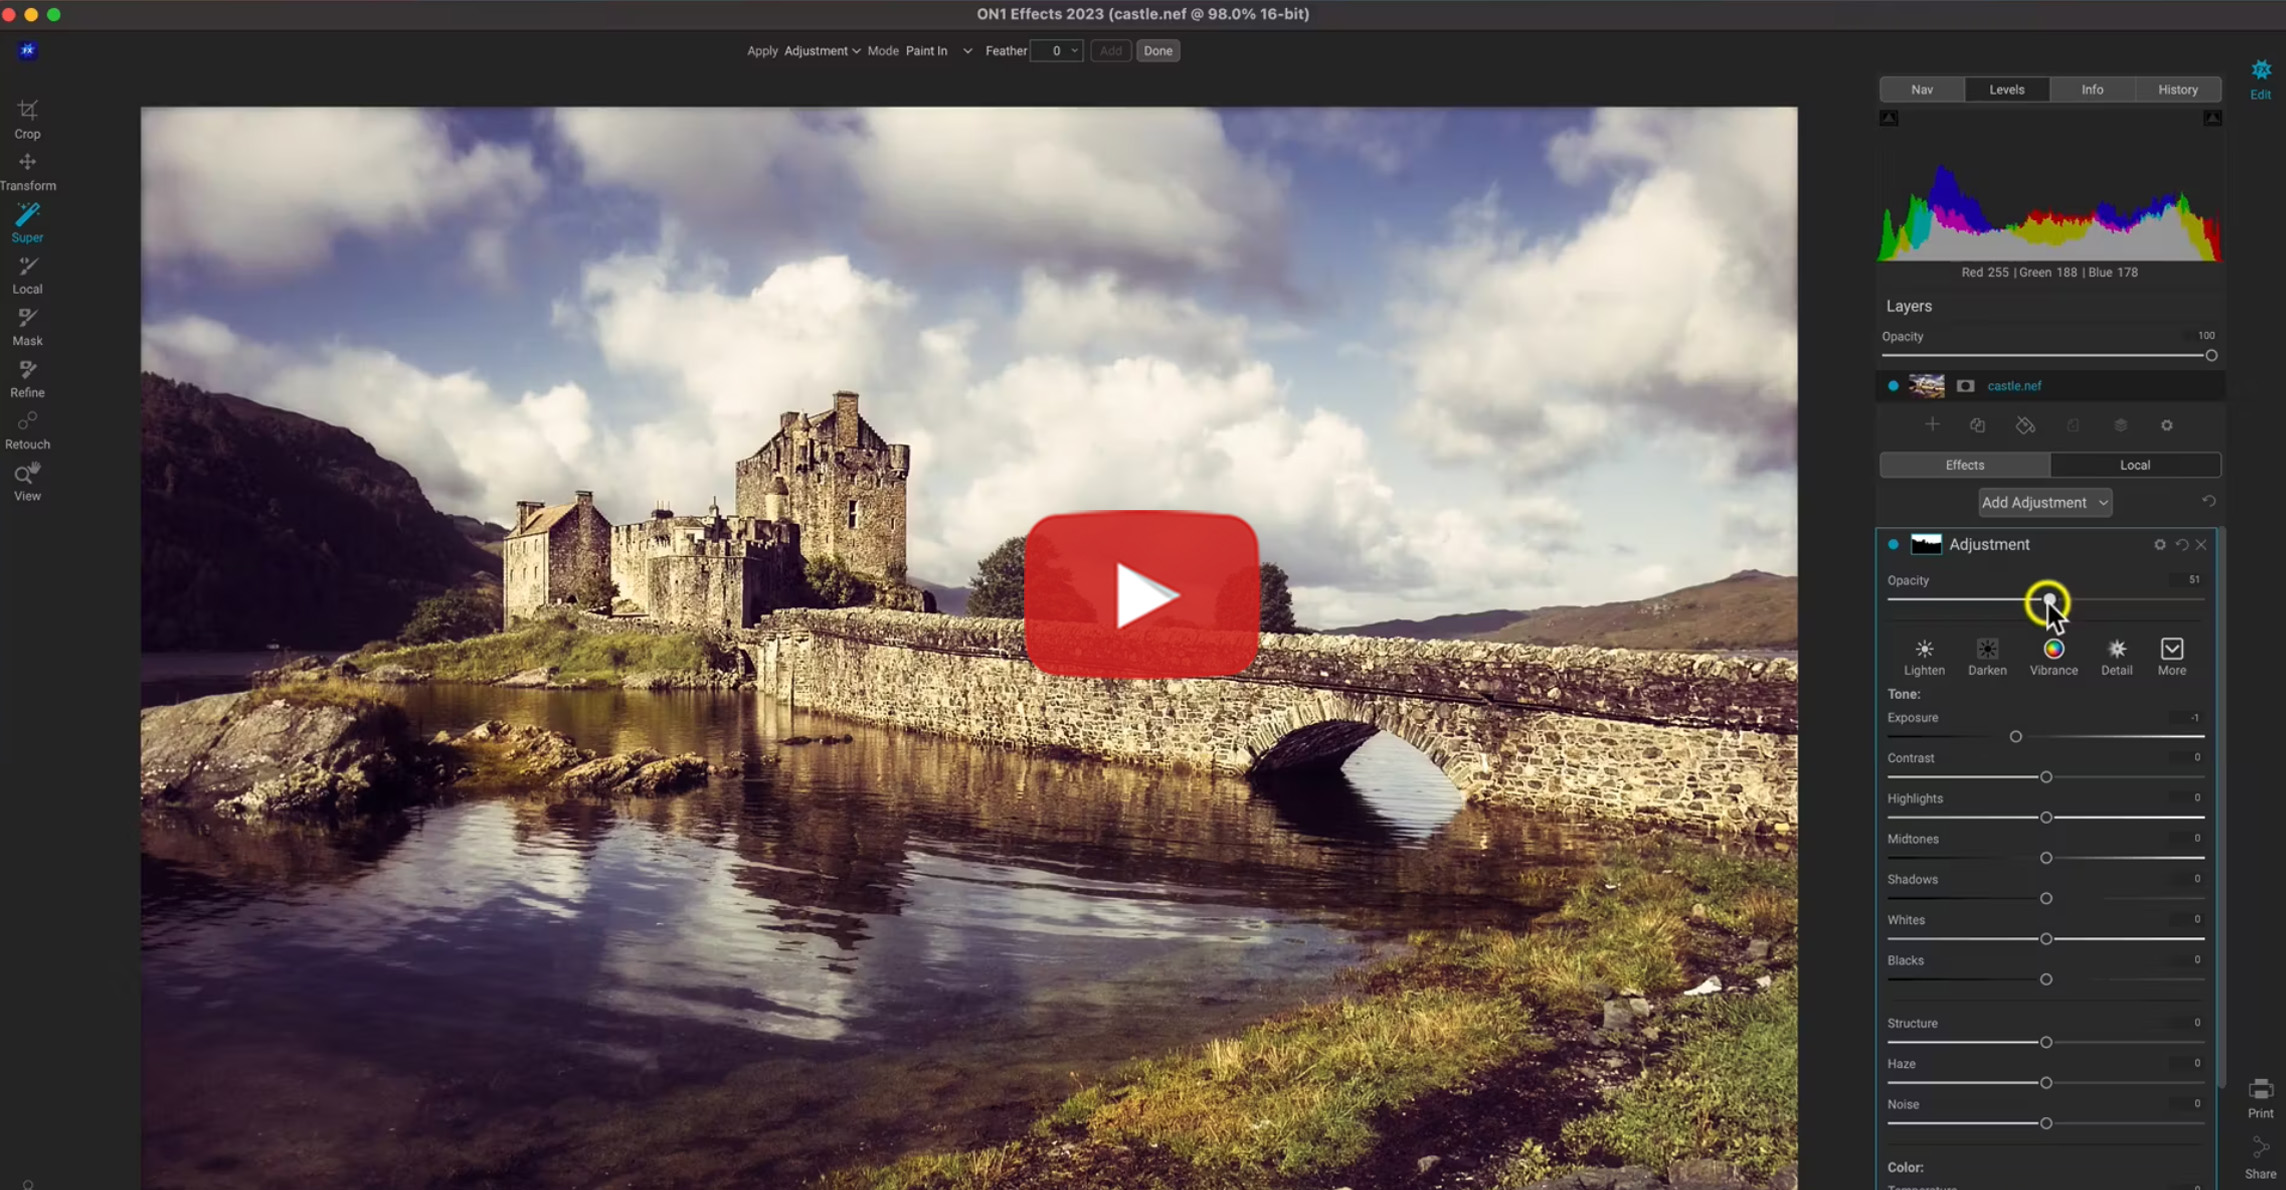Screen dimensions: 2286x1190
Task: Open the Feather value dropdown
Action: [1075, 51]
